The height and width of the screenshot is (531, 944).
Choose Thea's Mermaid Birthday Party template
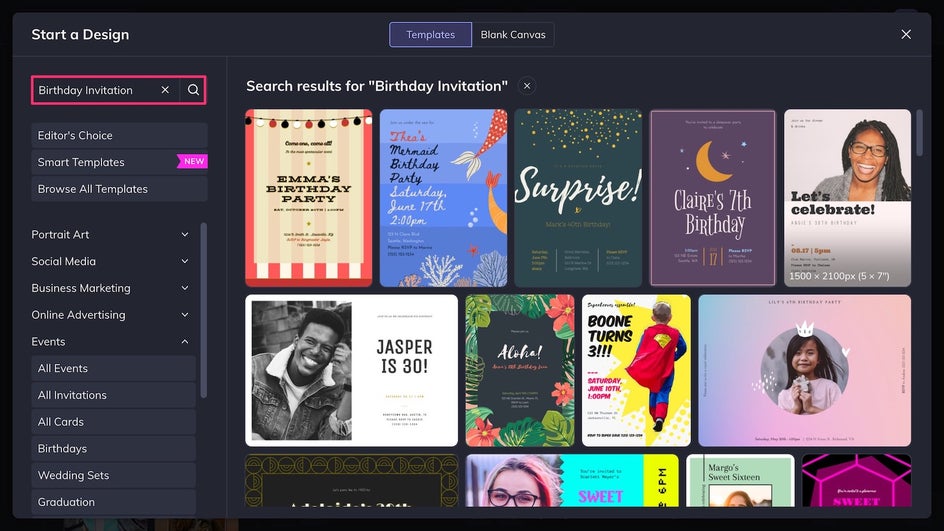click(443, 197)
